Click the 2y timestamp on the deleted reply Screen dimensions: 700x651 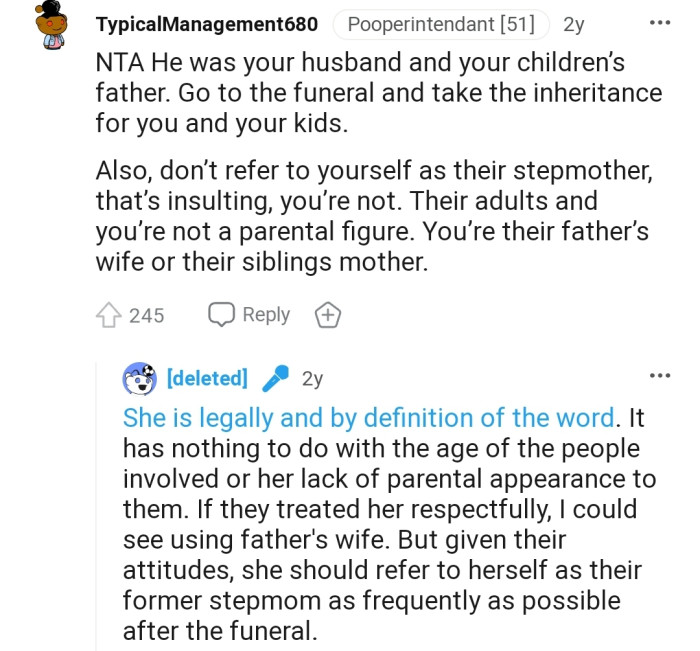[312, 379]
